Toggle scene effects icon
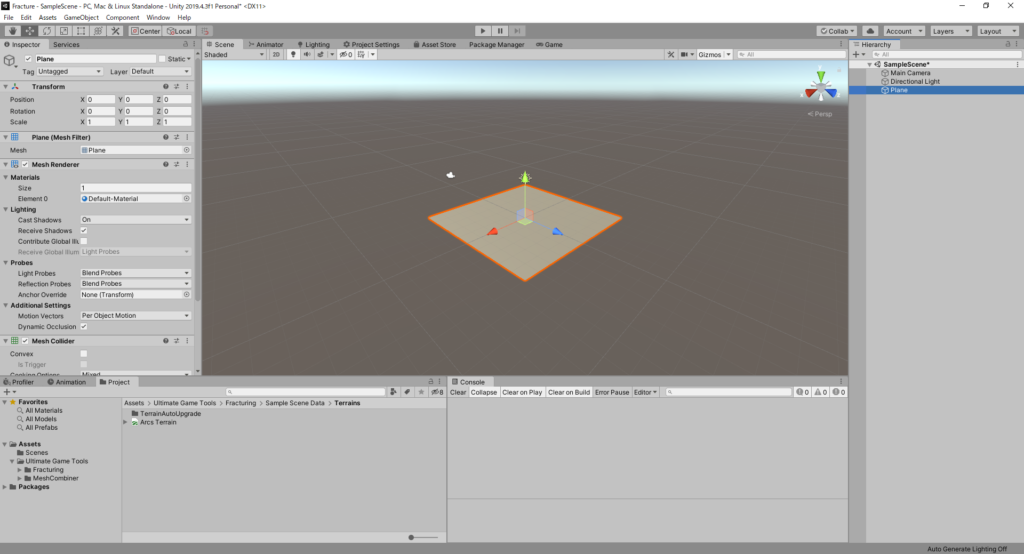 point(321,55)
